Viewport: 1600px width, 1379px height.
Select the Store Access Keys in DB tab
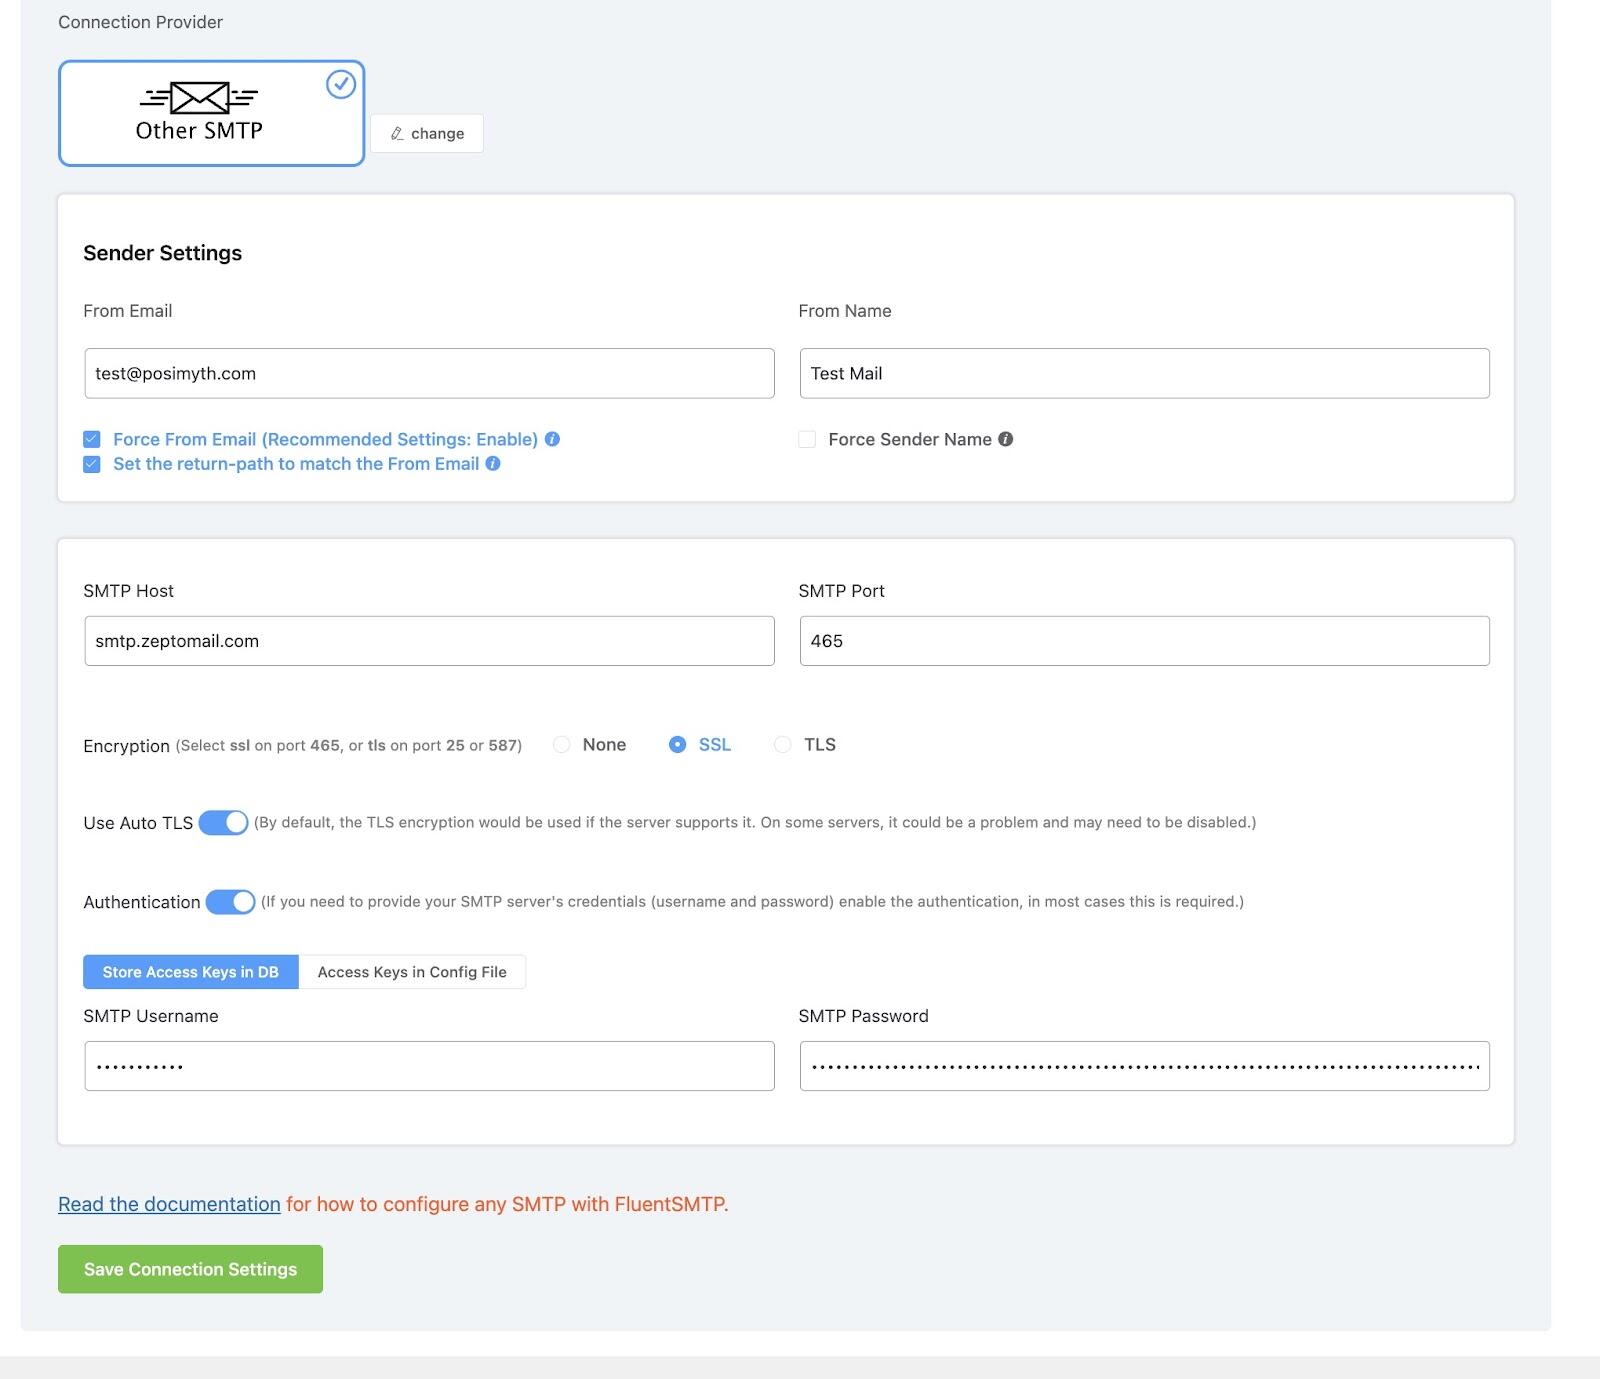[189, 971]
